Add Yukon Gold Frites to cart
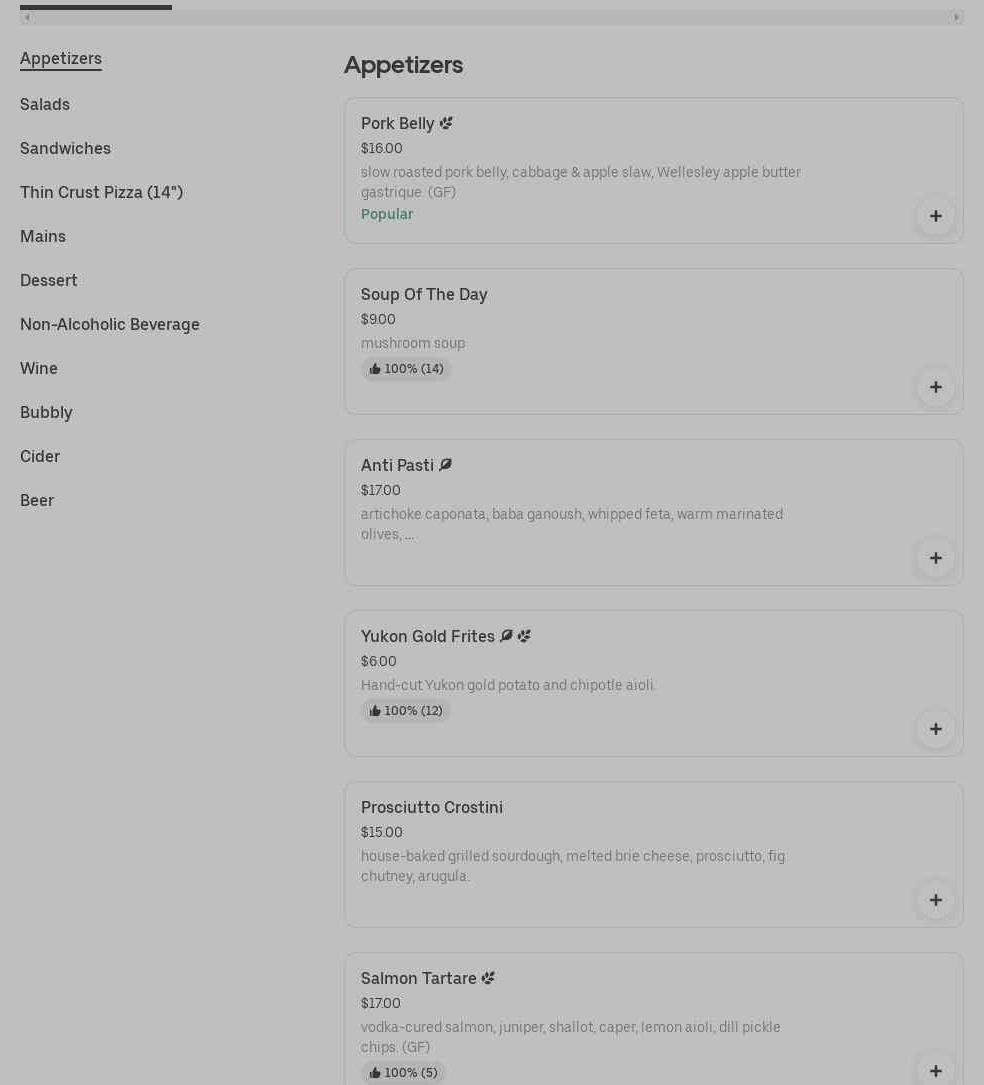This screenshot has width=984, height=1085. point(935,729)
